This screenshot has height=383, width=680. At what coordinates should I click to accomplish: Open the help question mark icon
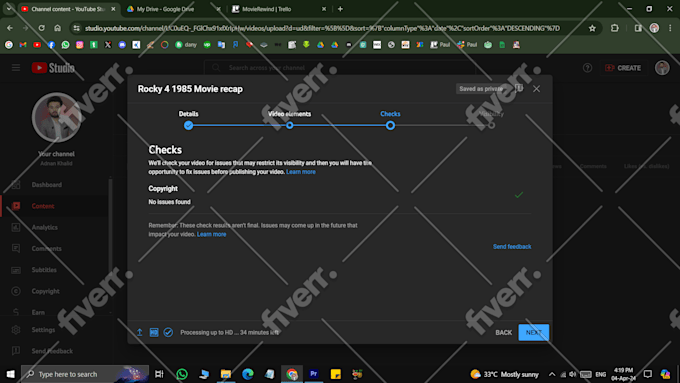587,68
